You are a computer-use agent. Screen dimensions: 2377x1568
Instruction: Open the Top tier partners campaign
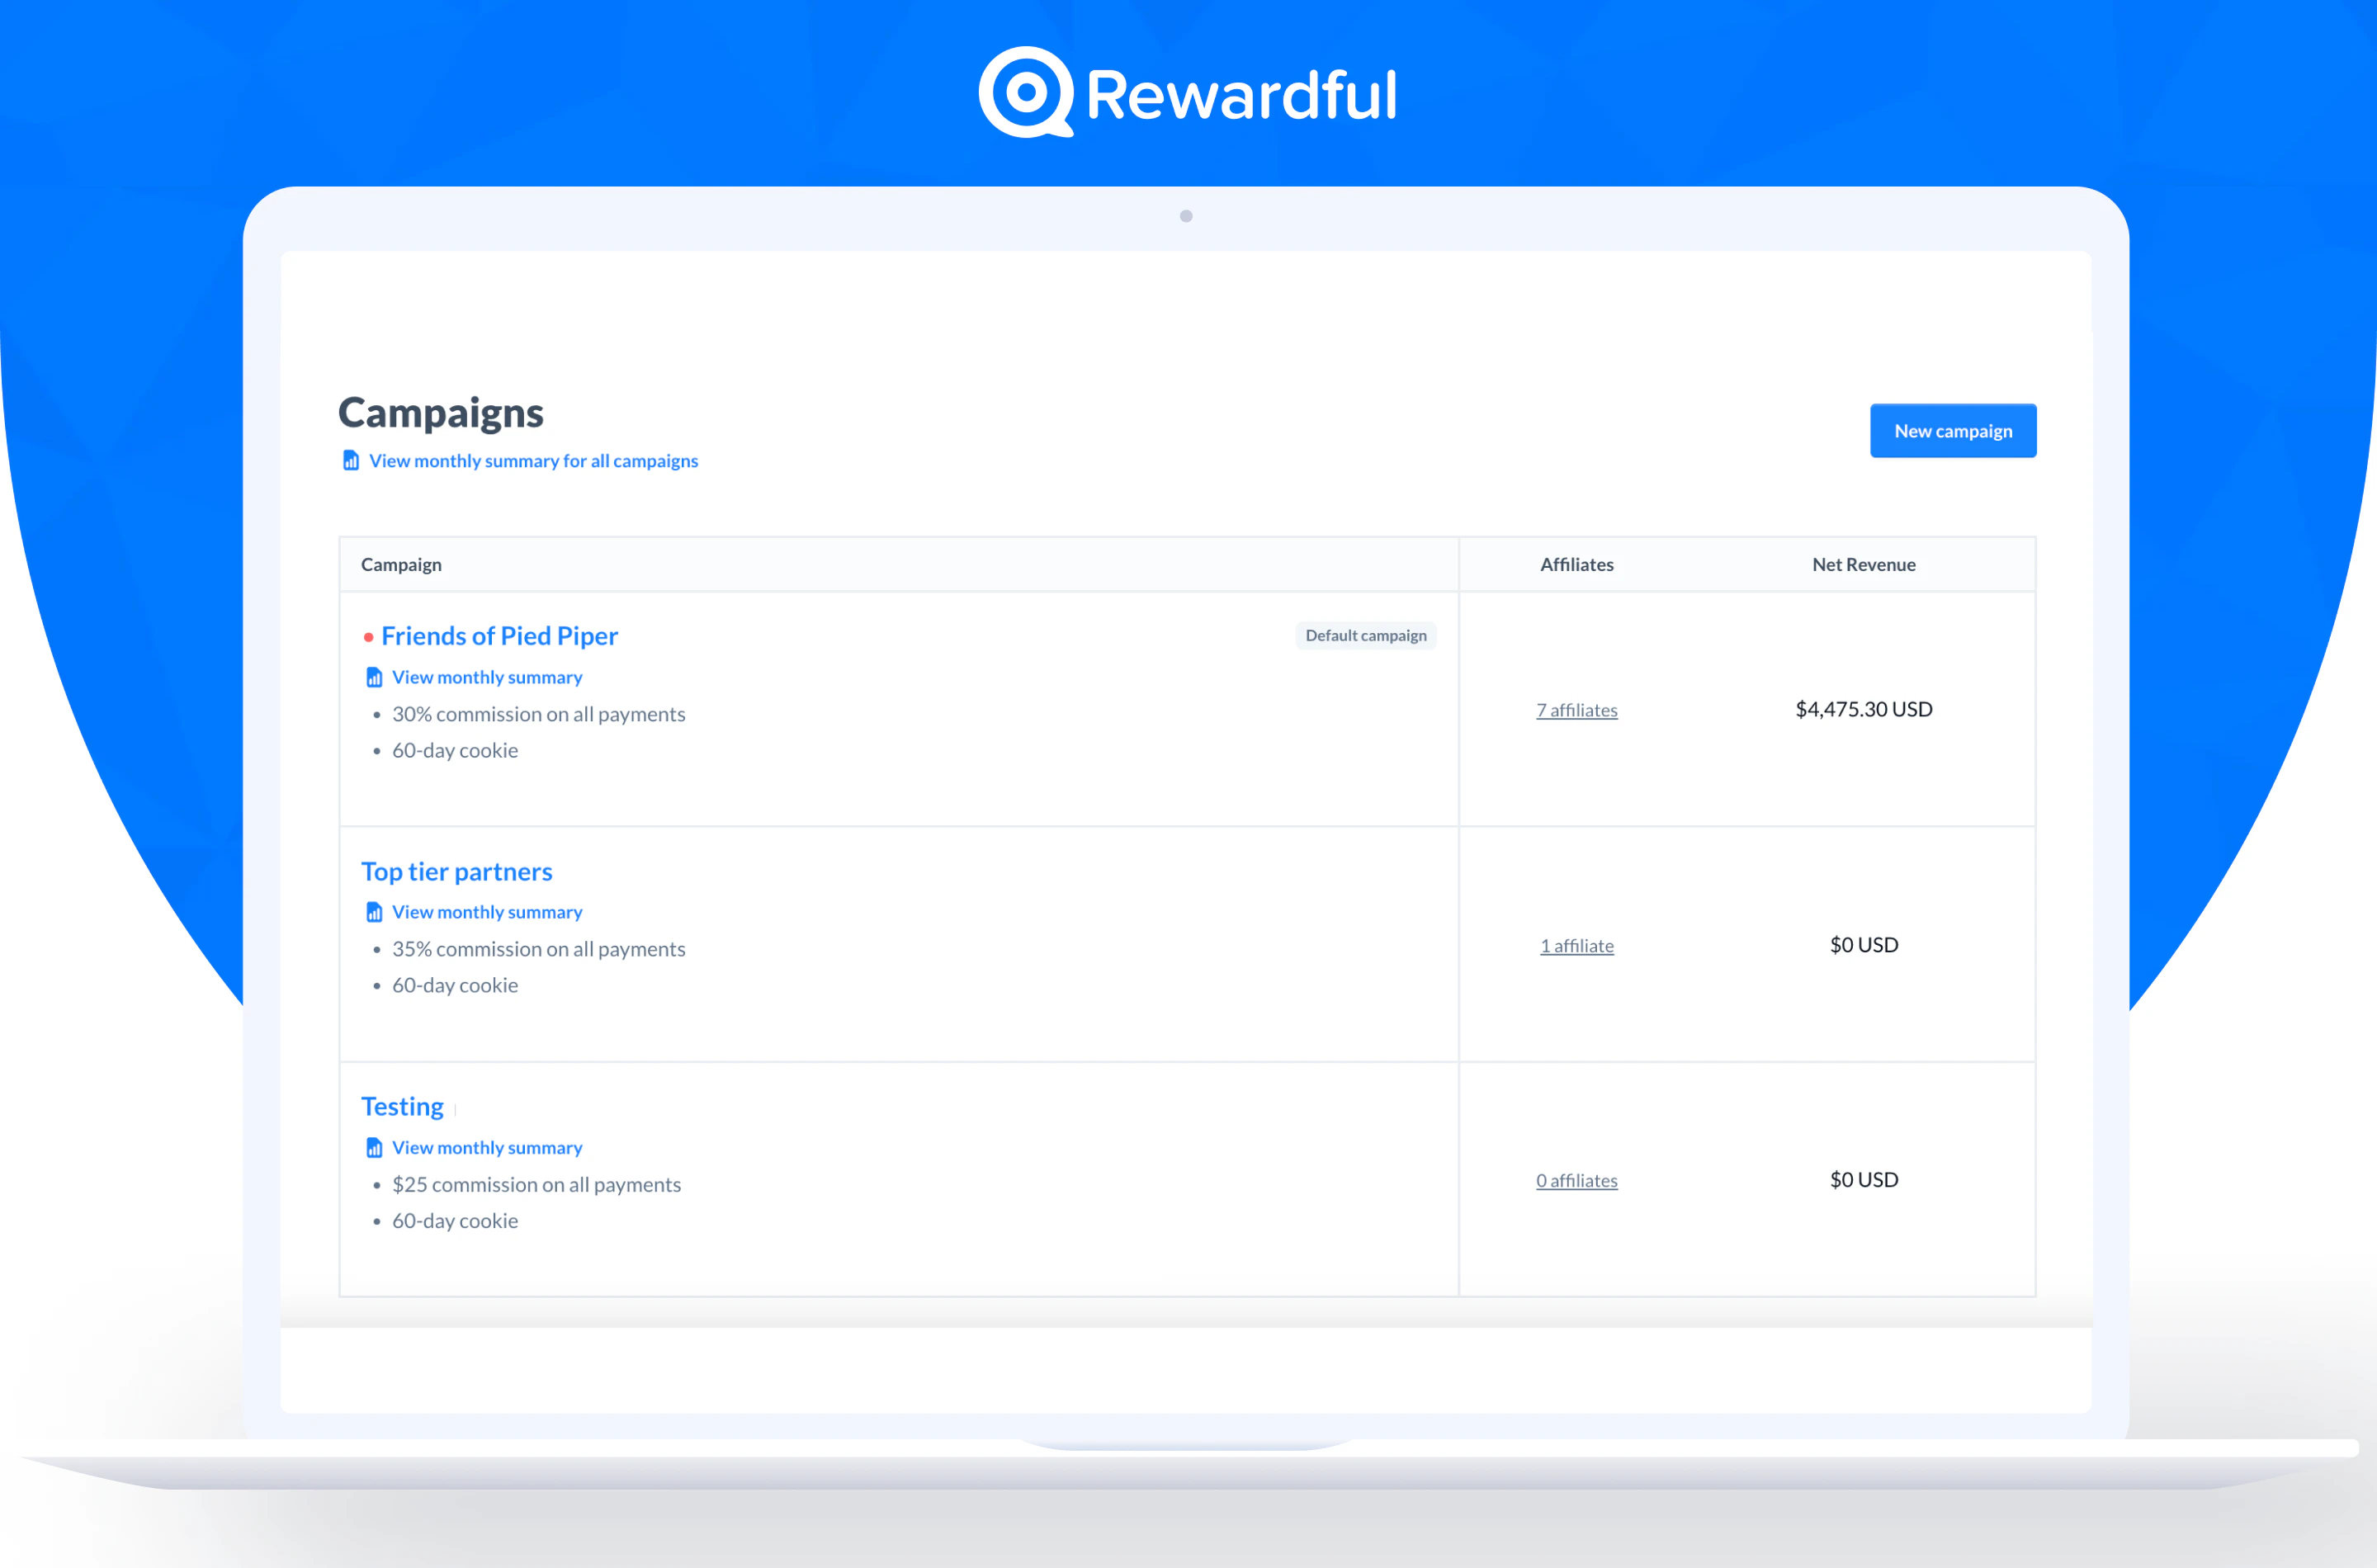point(457,871)
